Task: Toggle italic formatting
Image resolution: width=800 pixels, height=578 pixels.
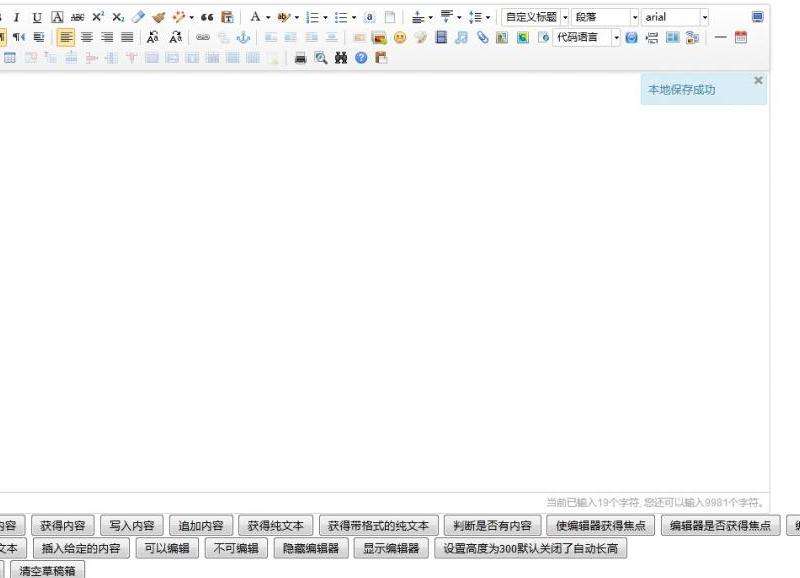Action: 16,17
